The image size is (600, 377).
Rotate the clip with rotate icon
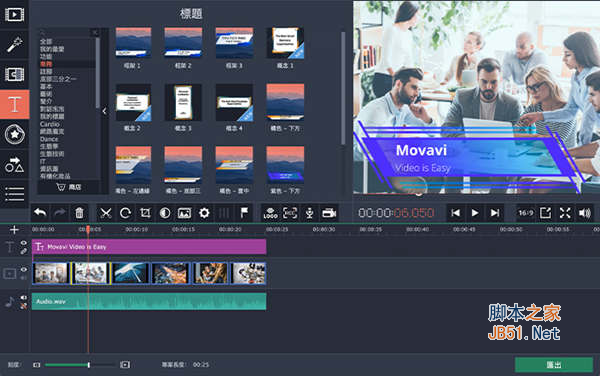coord(126,213)
